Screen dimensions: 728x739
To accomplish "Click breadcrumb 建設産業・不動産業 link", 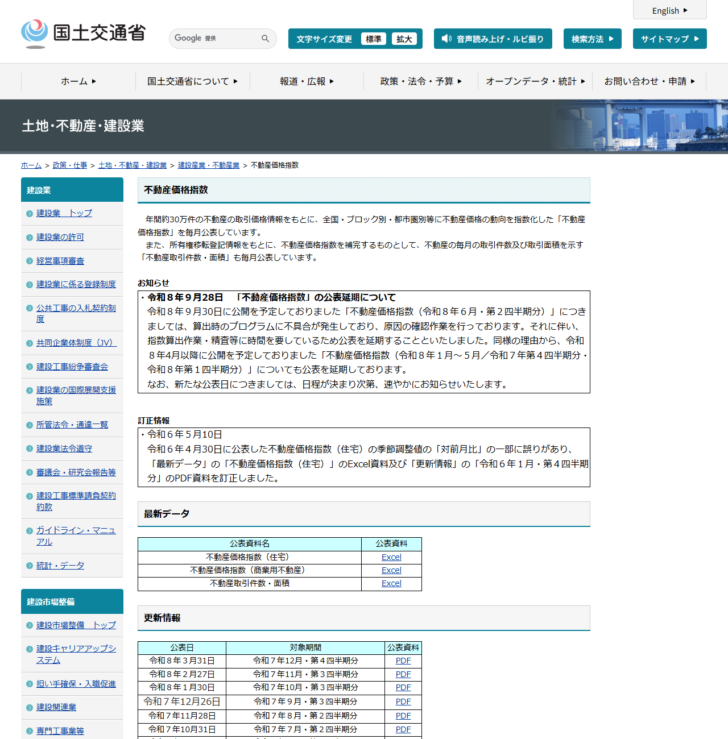I will 209,165.
